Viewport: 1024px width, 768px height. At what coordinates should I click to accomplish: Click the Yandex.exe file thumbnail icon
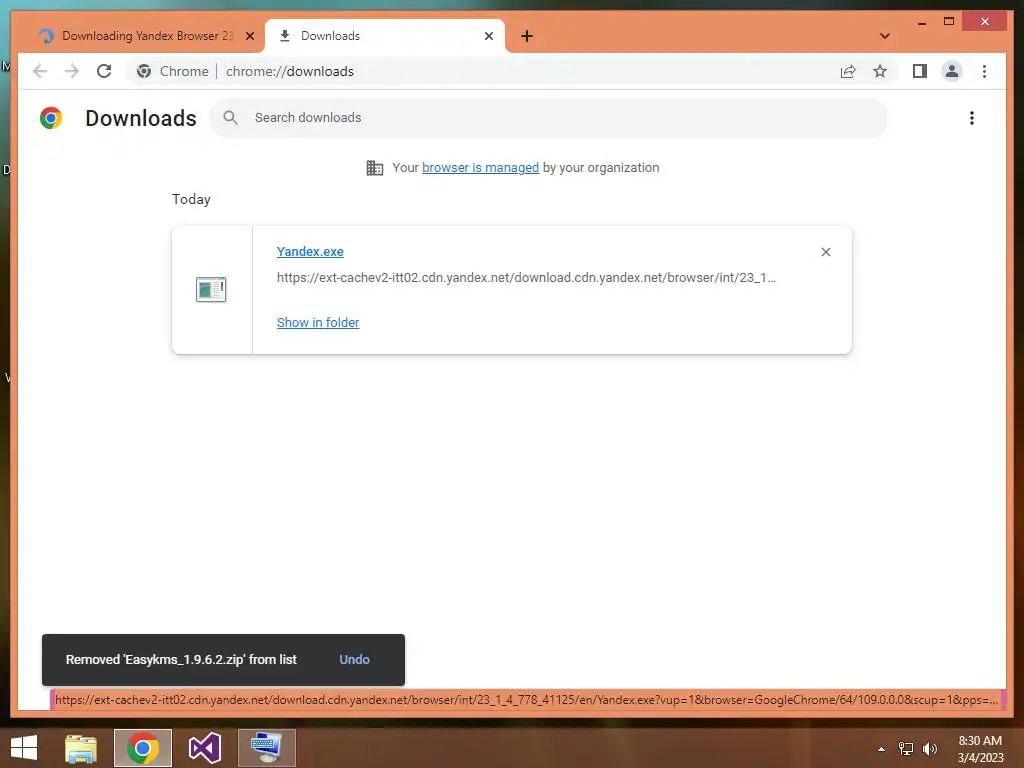pyautogui.click(x=211, y=289)
